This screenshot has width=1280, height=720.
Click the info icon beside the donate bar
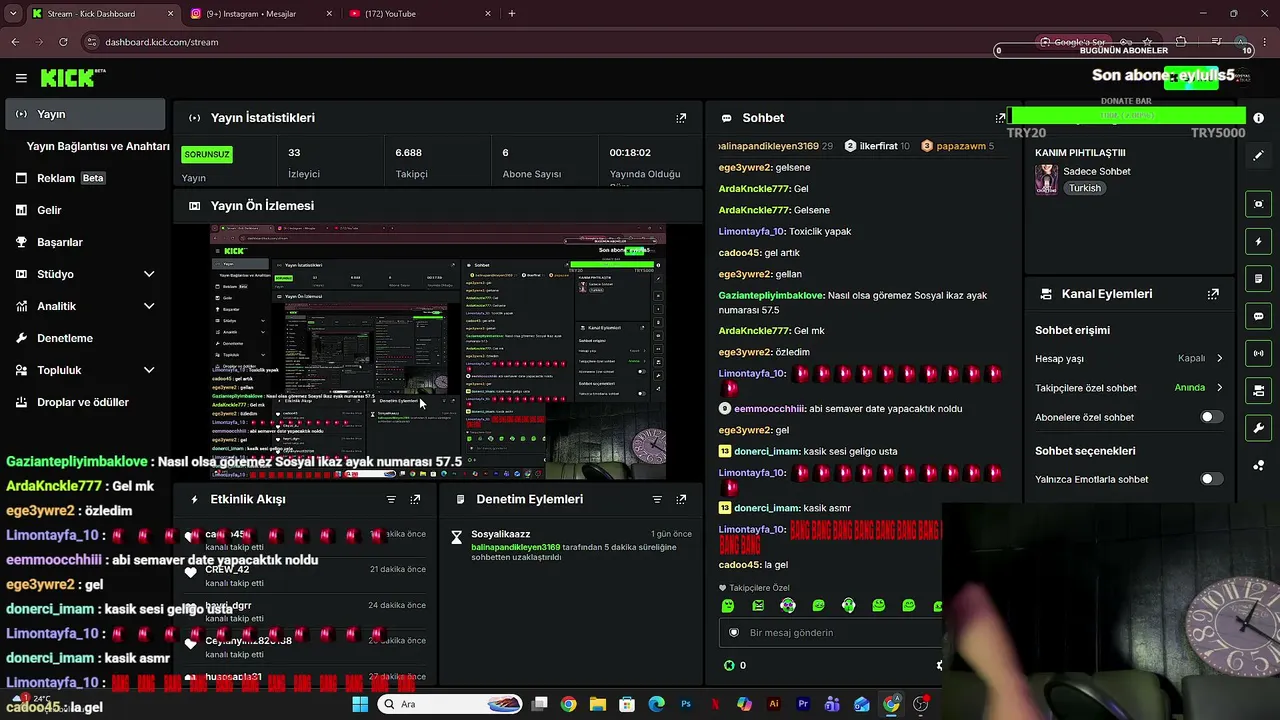click(1259, 118)
